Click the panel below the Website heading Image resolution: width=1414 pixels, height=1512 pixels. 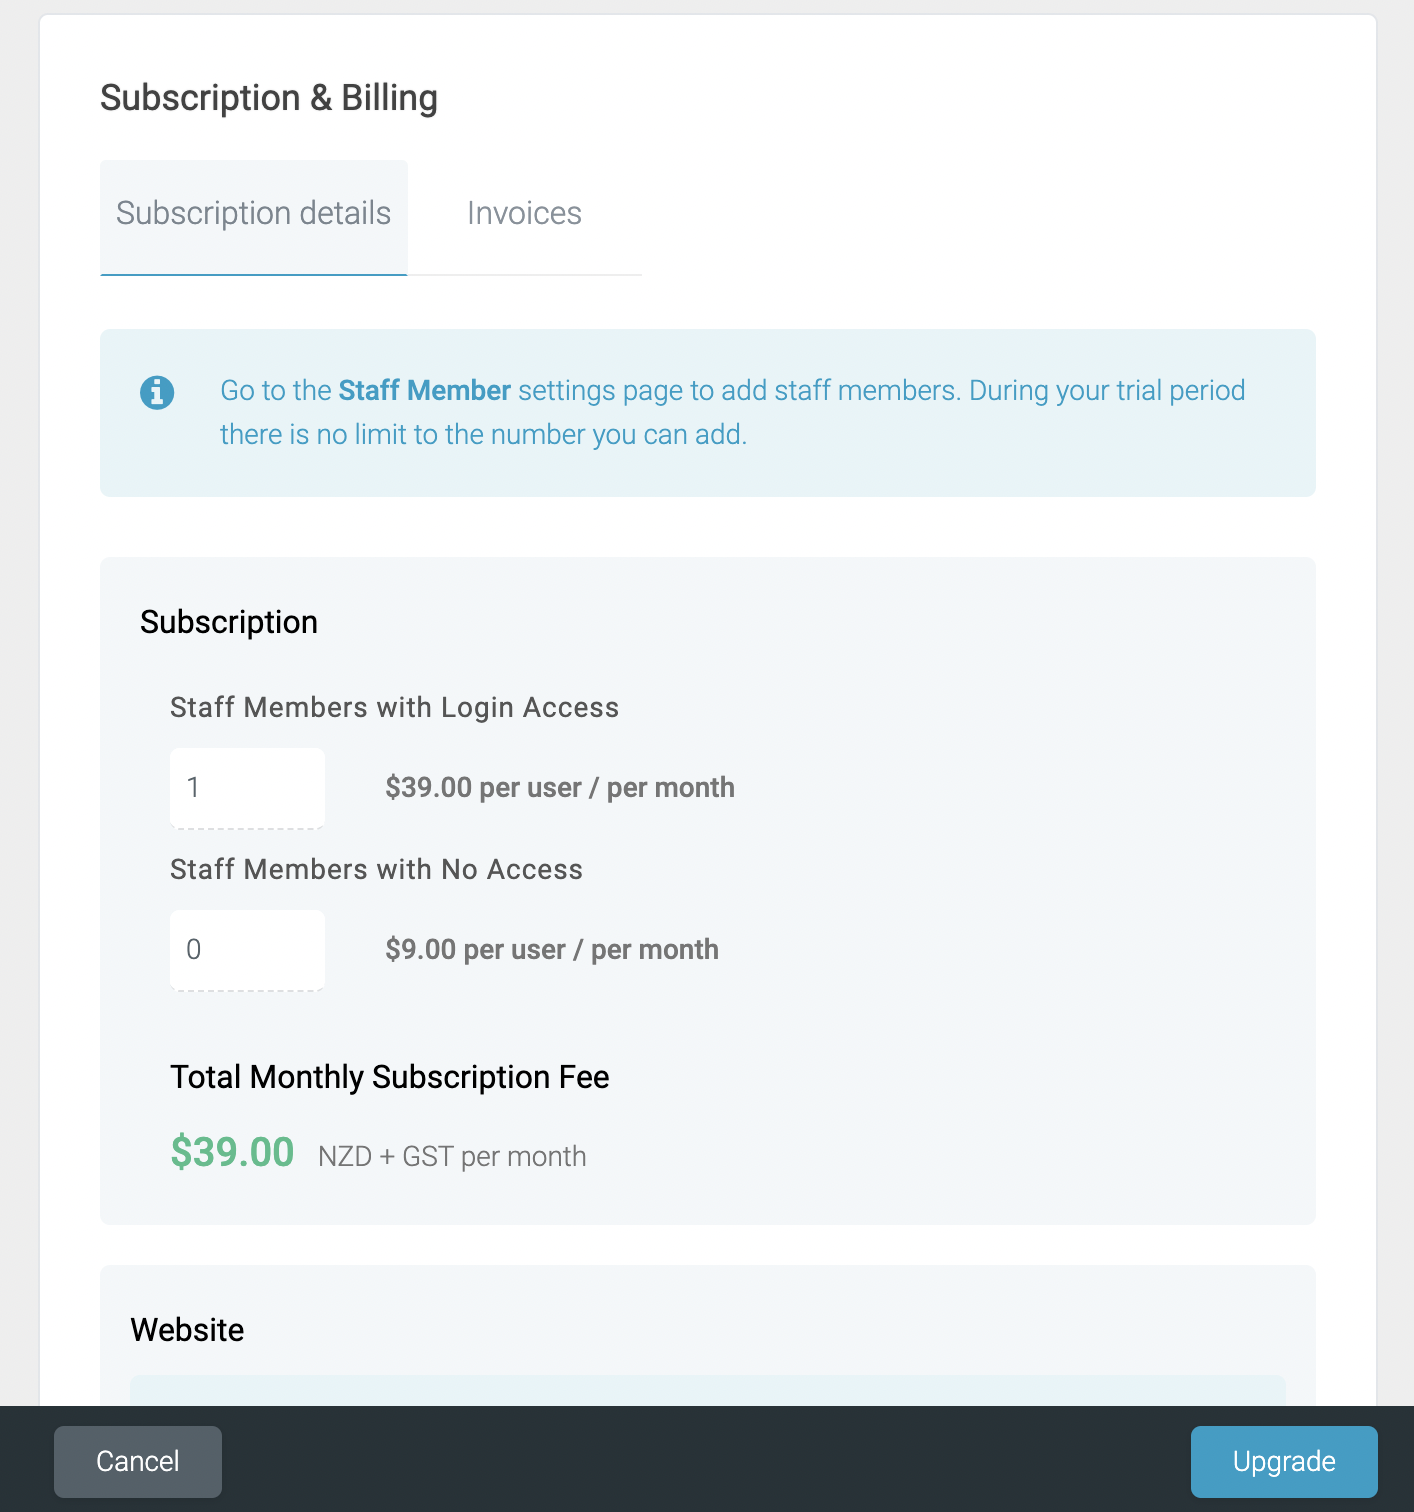(708, 1391)
